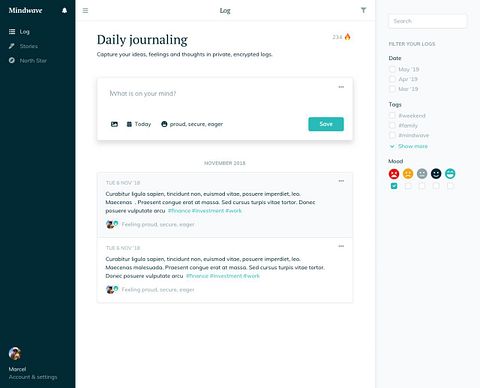Select the angry red mood face
The width and height of the screenshot is (480, 388).
[394, 174]
